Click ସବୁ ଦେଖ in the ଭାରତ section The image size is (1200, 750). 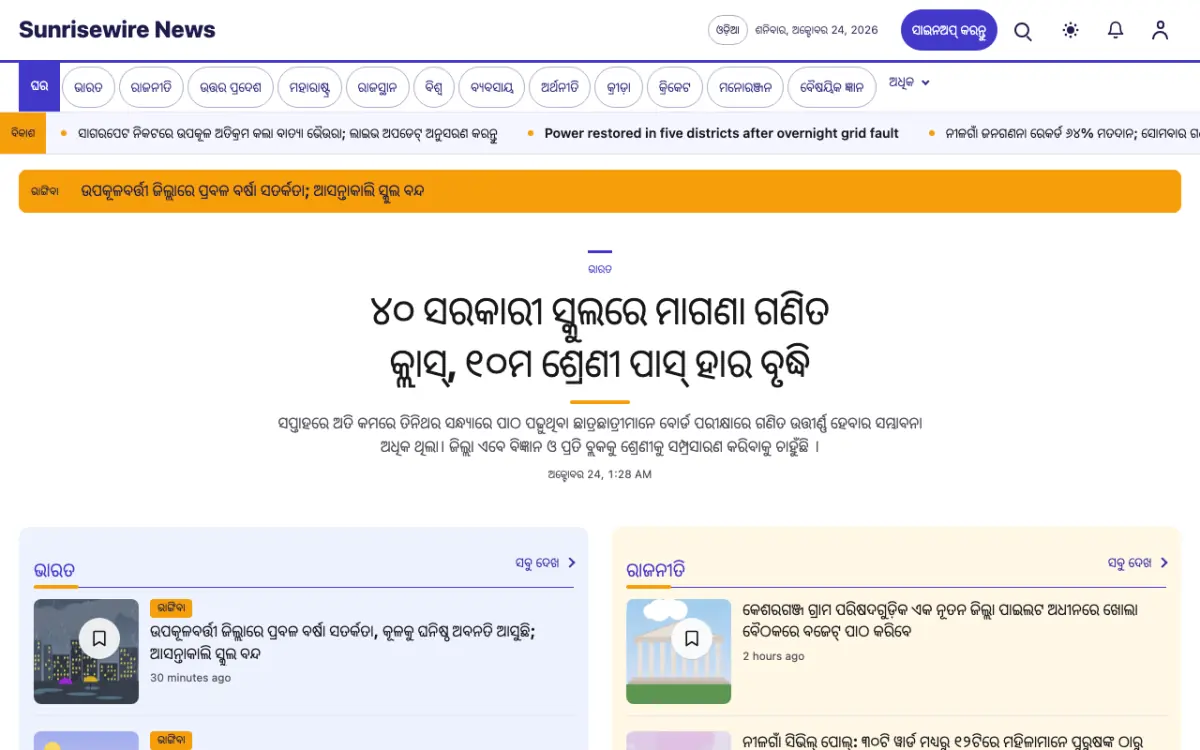[546, 563]
